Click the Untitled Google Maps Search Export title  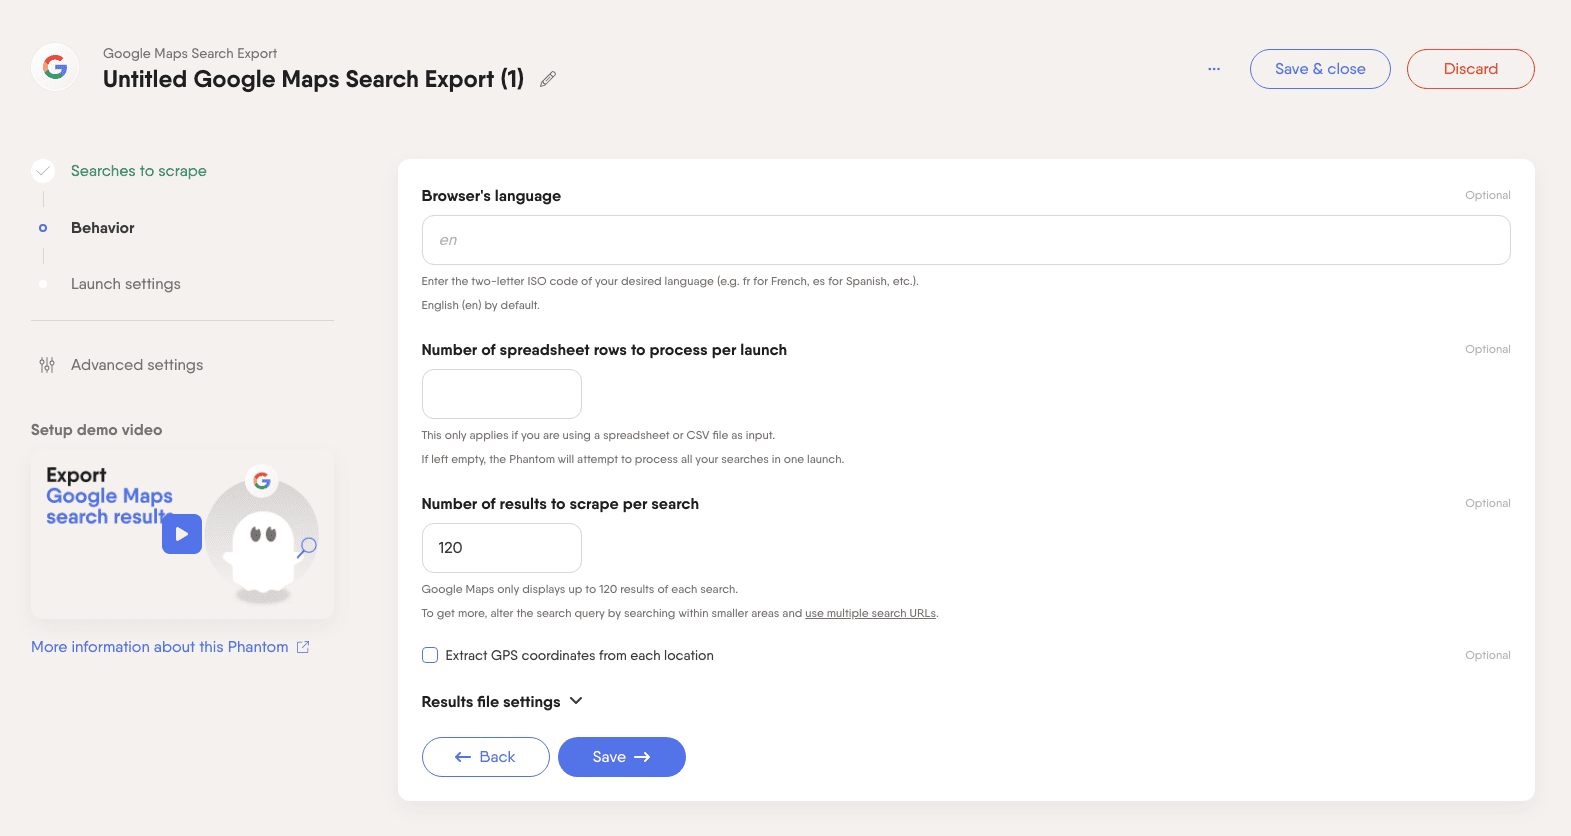[x=314, y=79]
